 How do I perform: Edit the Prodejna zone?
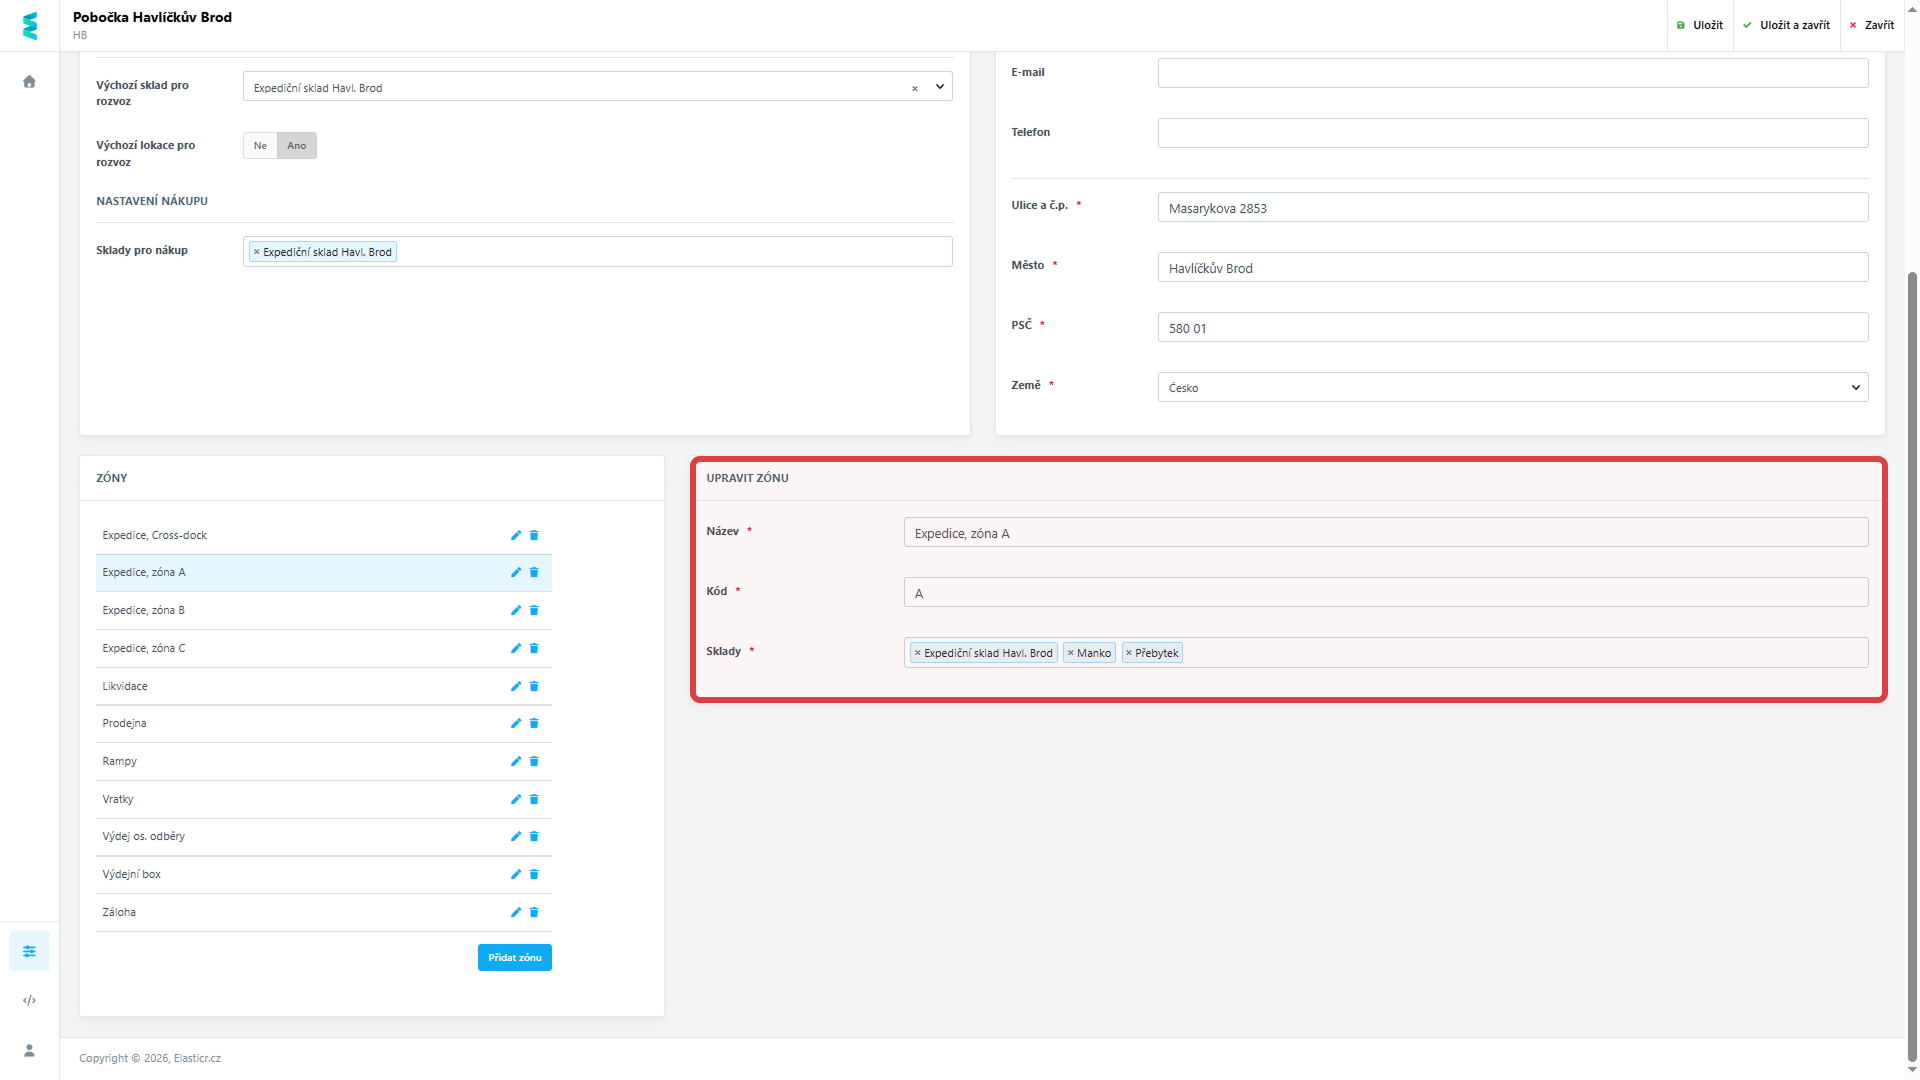(516, 723)
